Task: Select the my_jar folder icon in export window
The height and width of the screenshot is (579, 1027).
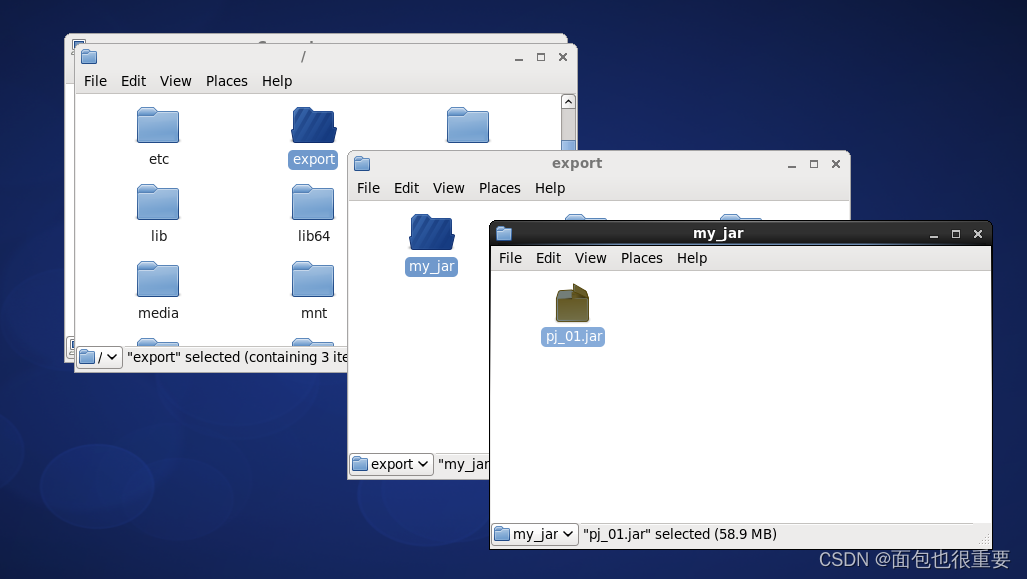Action: coord(432,233)
